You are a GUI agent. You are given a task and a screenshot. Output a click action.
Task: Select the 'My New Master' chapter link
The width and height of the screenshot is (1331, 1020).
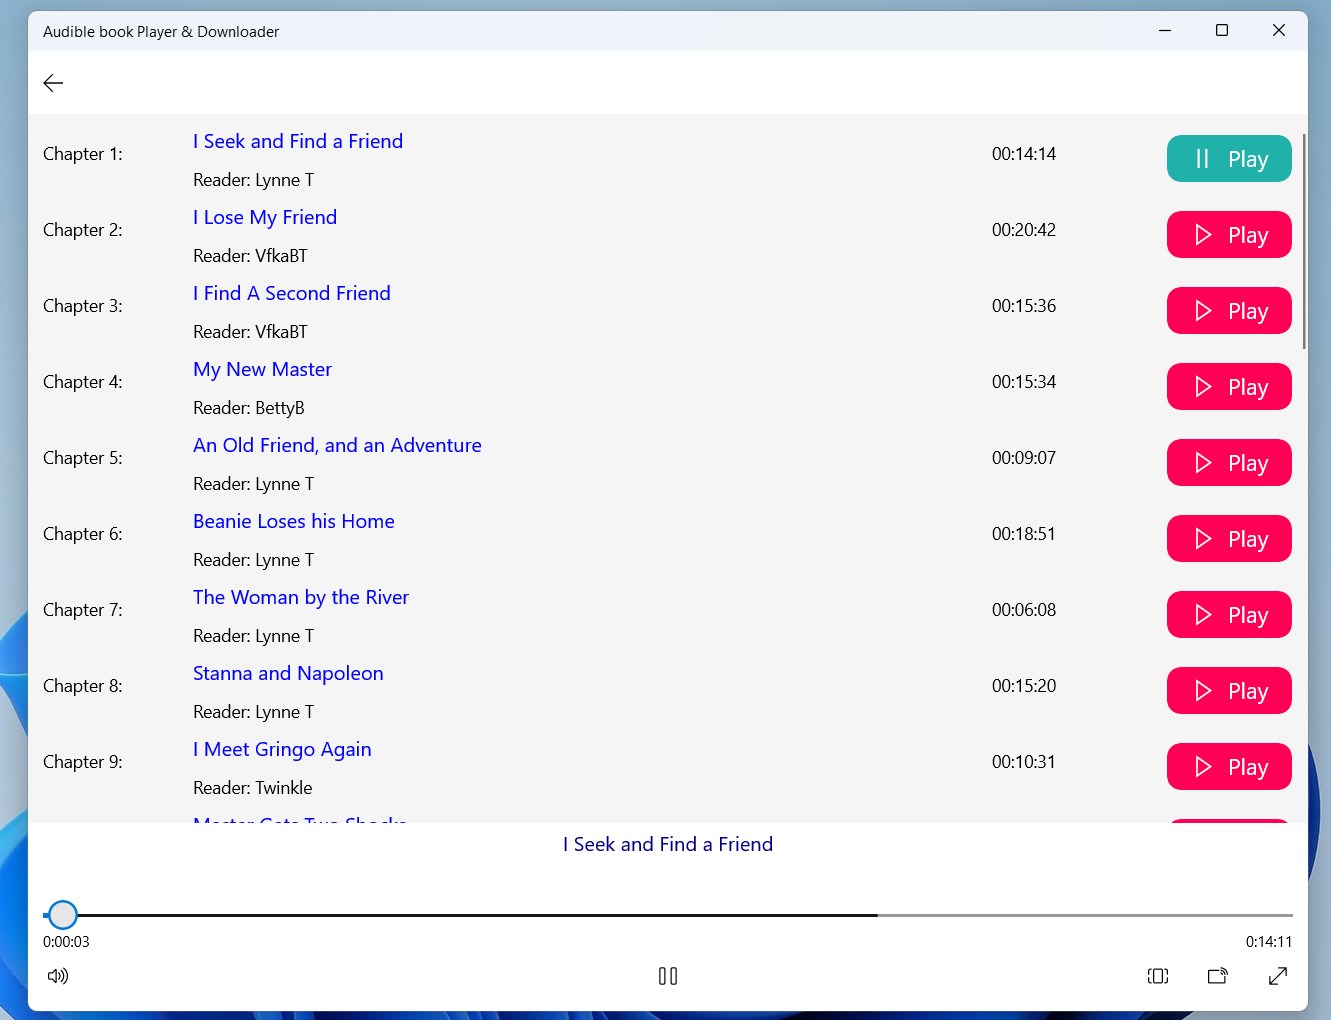[x=262, y=369]
